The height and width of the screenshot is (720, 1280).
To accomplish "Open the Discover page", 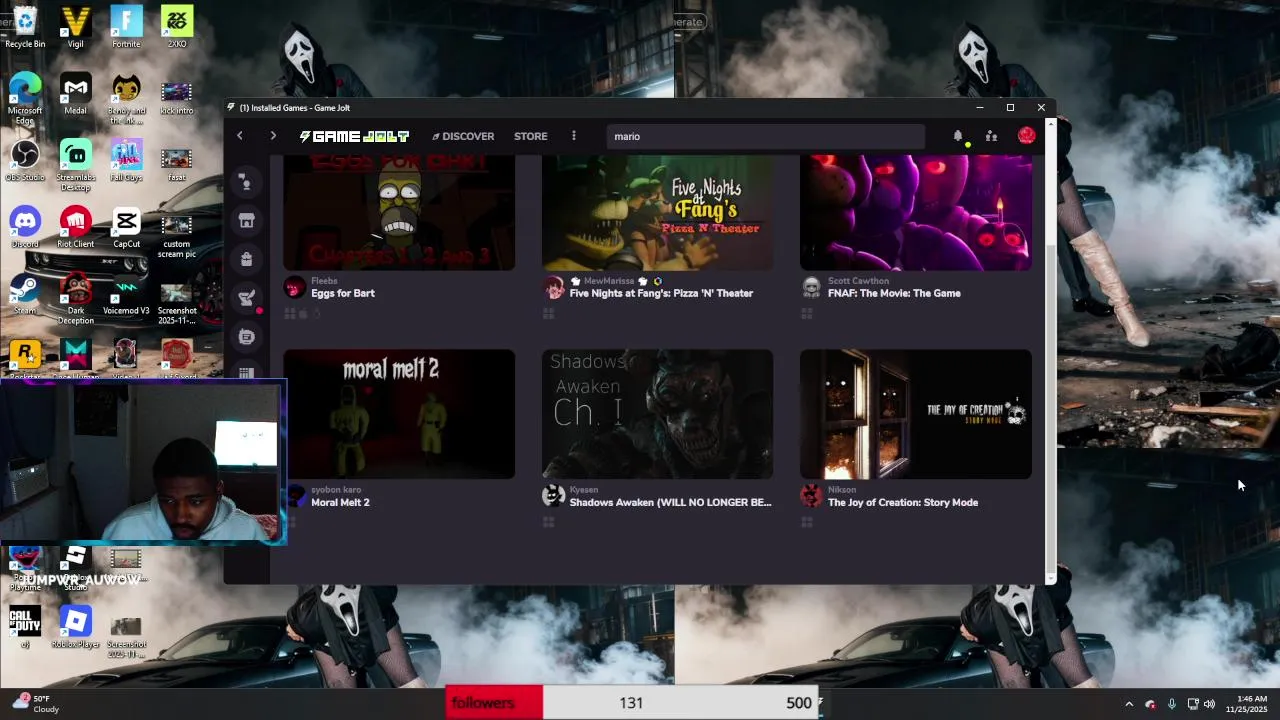I will tap(463, 136).
